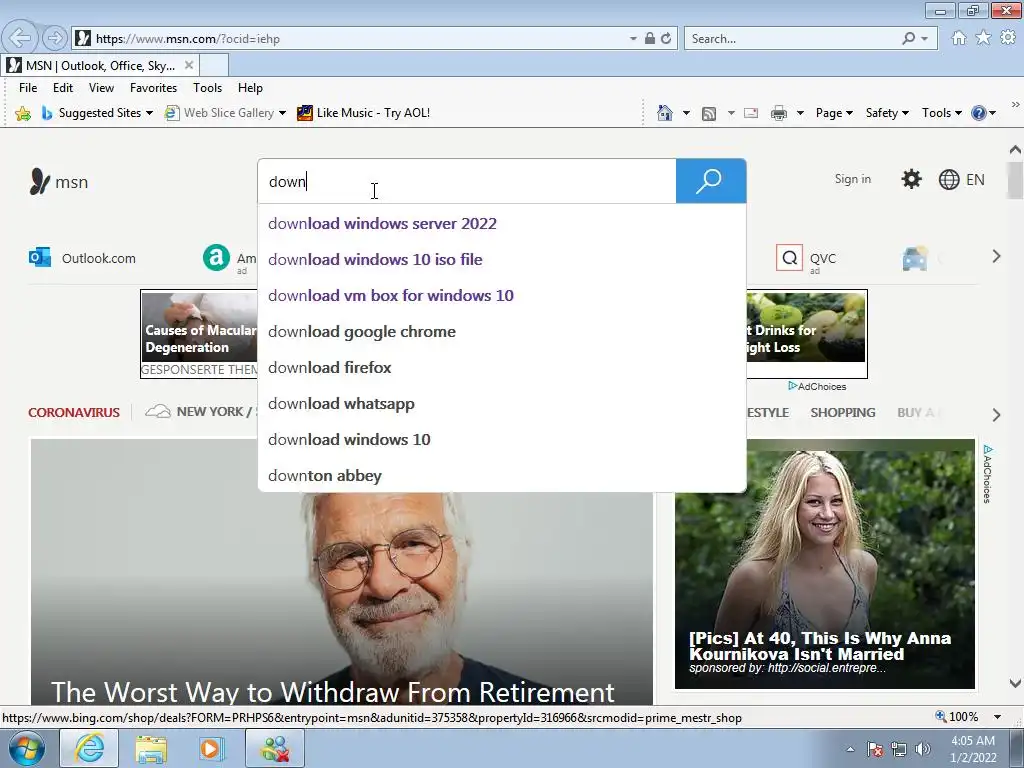Expand the search provider dropdown arrow
Viewport: 1024px width, 768px height.
pos(925,39)
